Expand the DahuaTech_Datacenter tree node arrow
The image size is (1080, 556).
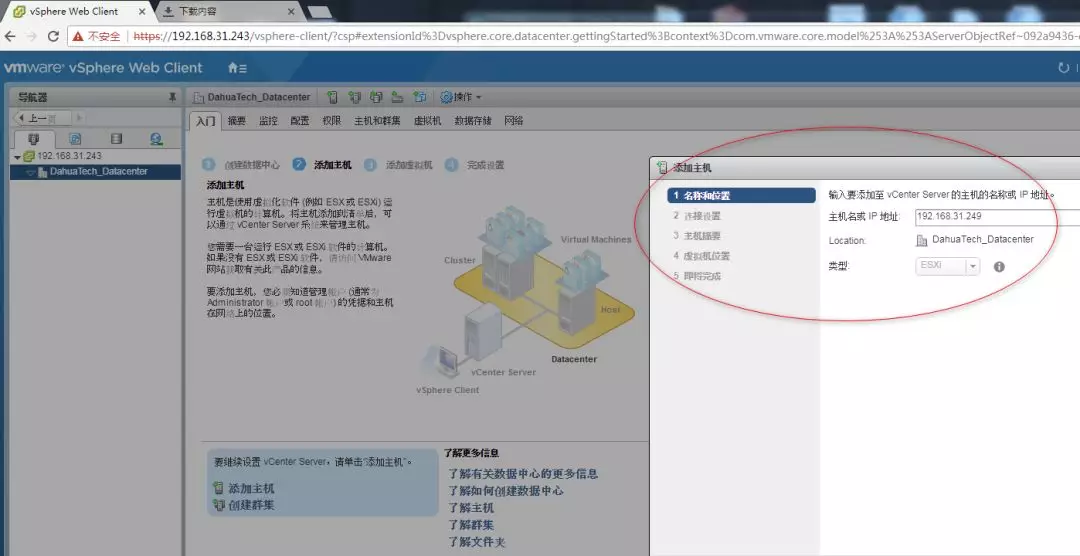point(30,172)
